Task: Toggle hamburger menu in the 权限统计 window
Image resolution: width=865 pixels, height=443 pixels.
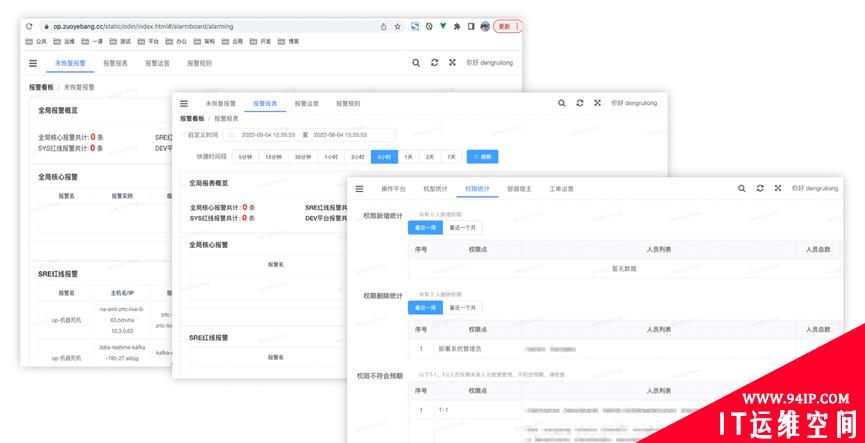Action: (360, 189)
